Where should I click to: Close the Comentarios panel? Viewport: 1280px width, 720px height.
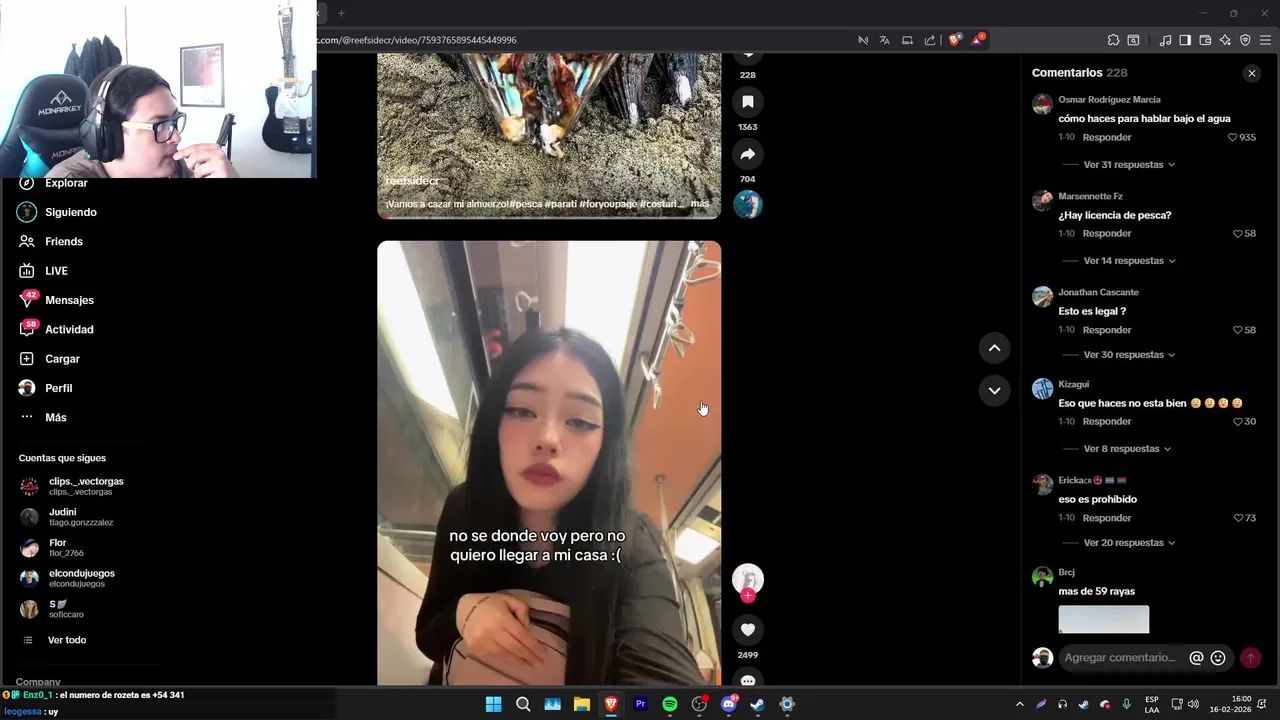pos(1251,73)
